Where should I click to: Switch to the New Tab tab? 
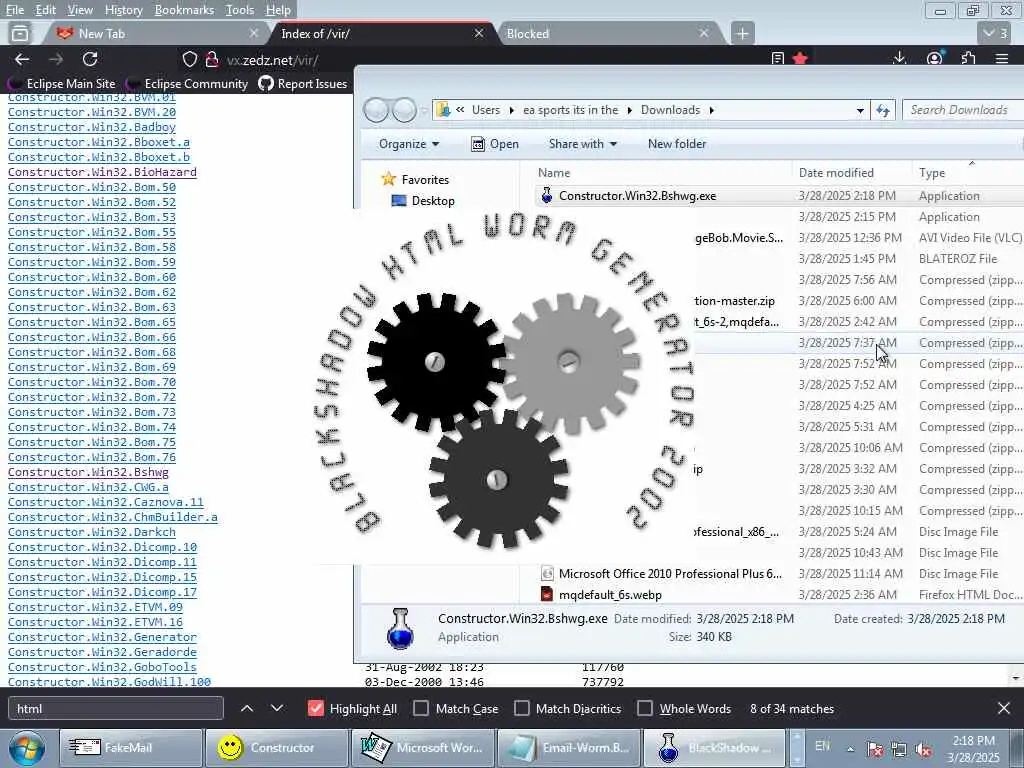click(155, 33)
